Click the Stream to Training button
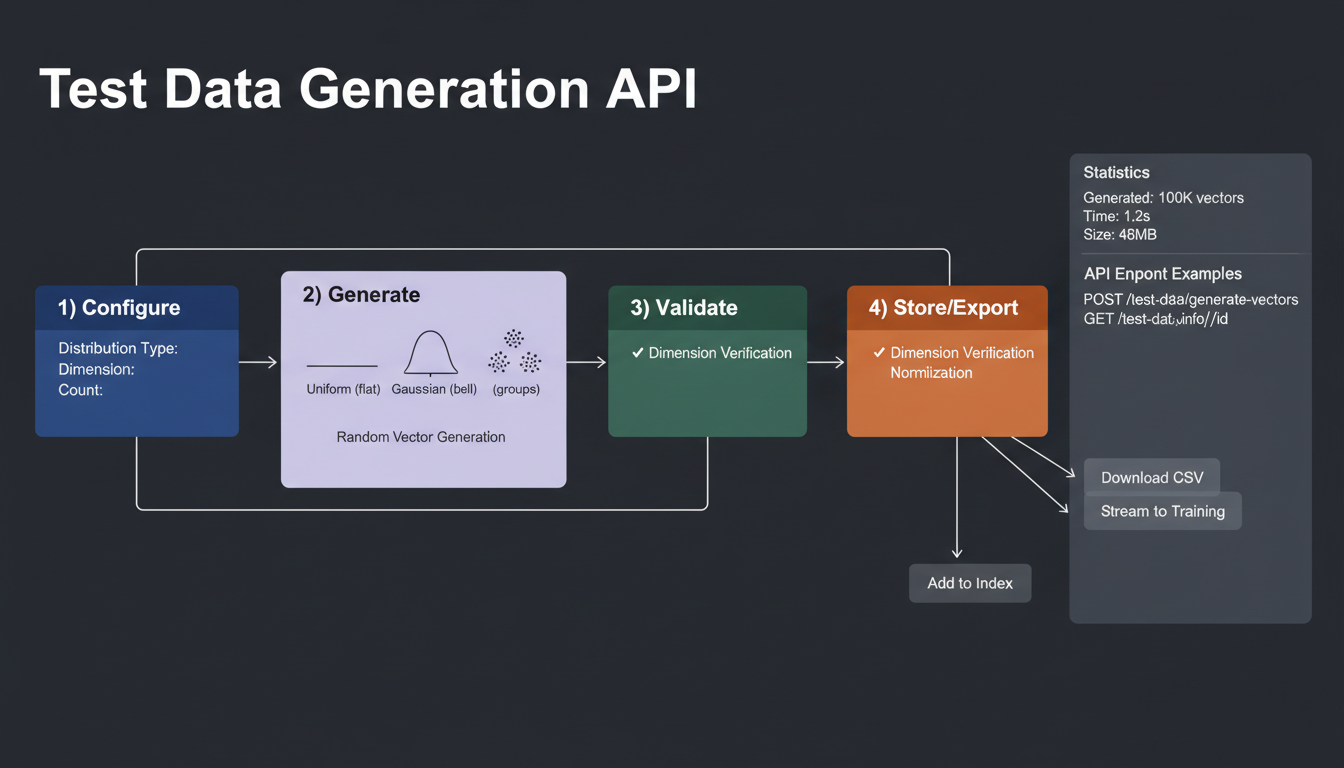The height and width of the screenshot is (768, 1344). [x=1162, y=511]
